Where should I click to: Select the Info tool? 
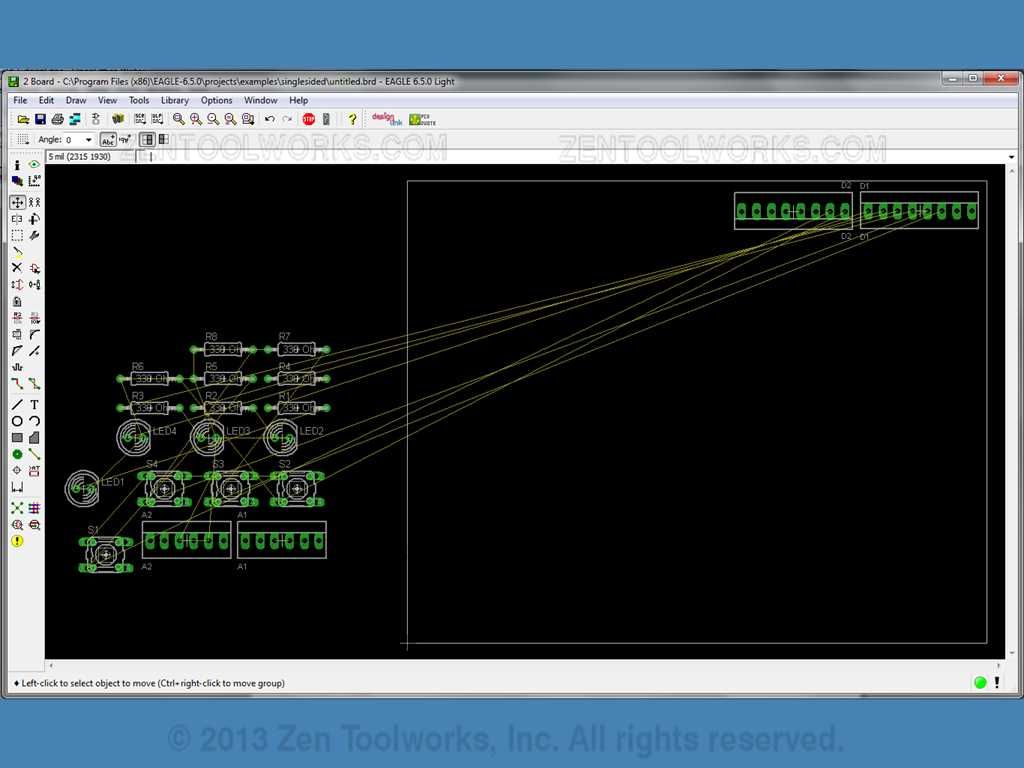(17, 165)
